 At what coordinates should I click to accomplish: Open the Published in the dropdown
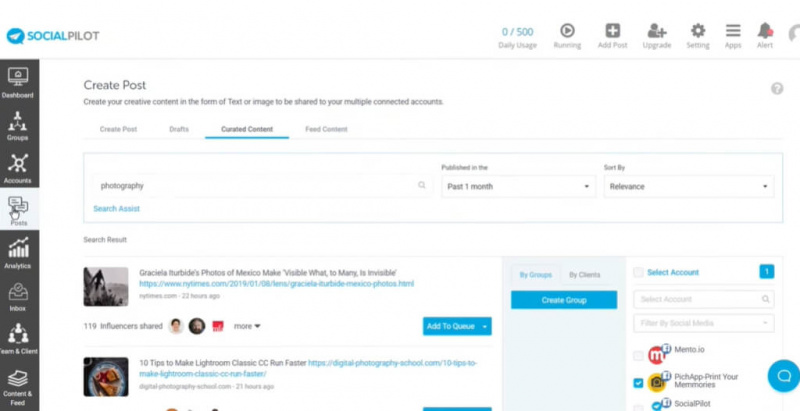[x=518, y=187]
